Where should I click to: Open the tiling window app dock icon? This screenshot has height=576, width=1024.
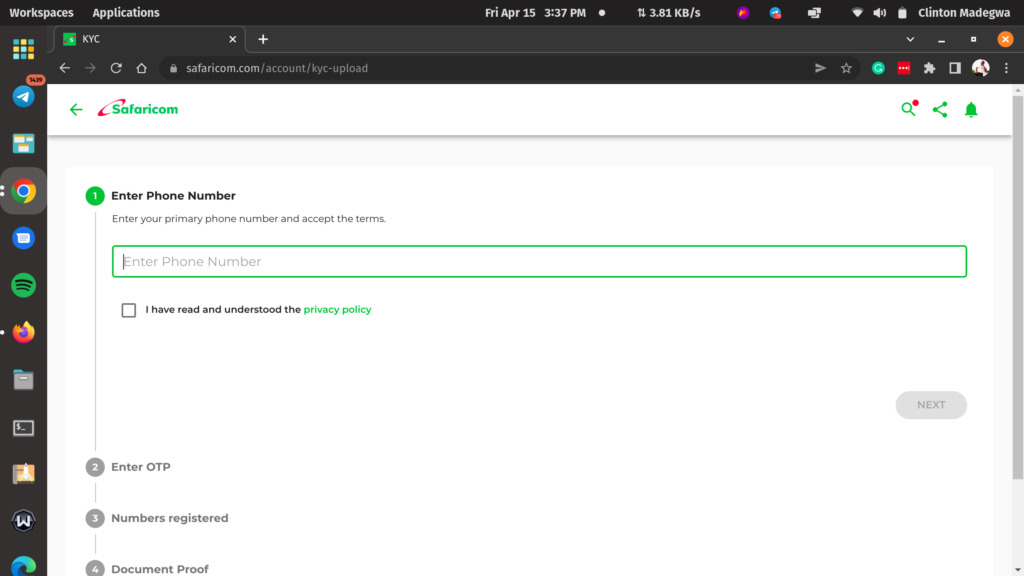(x=24, y=144)
